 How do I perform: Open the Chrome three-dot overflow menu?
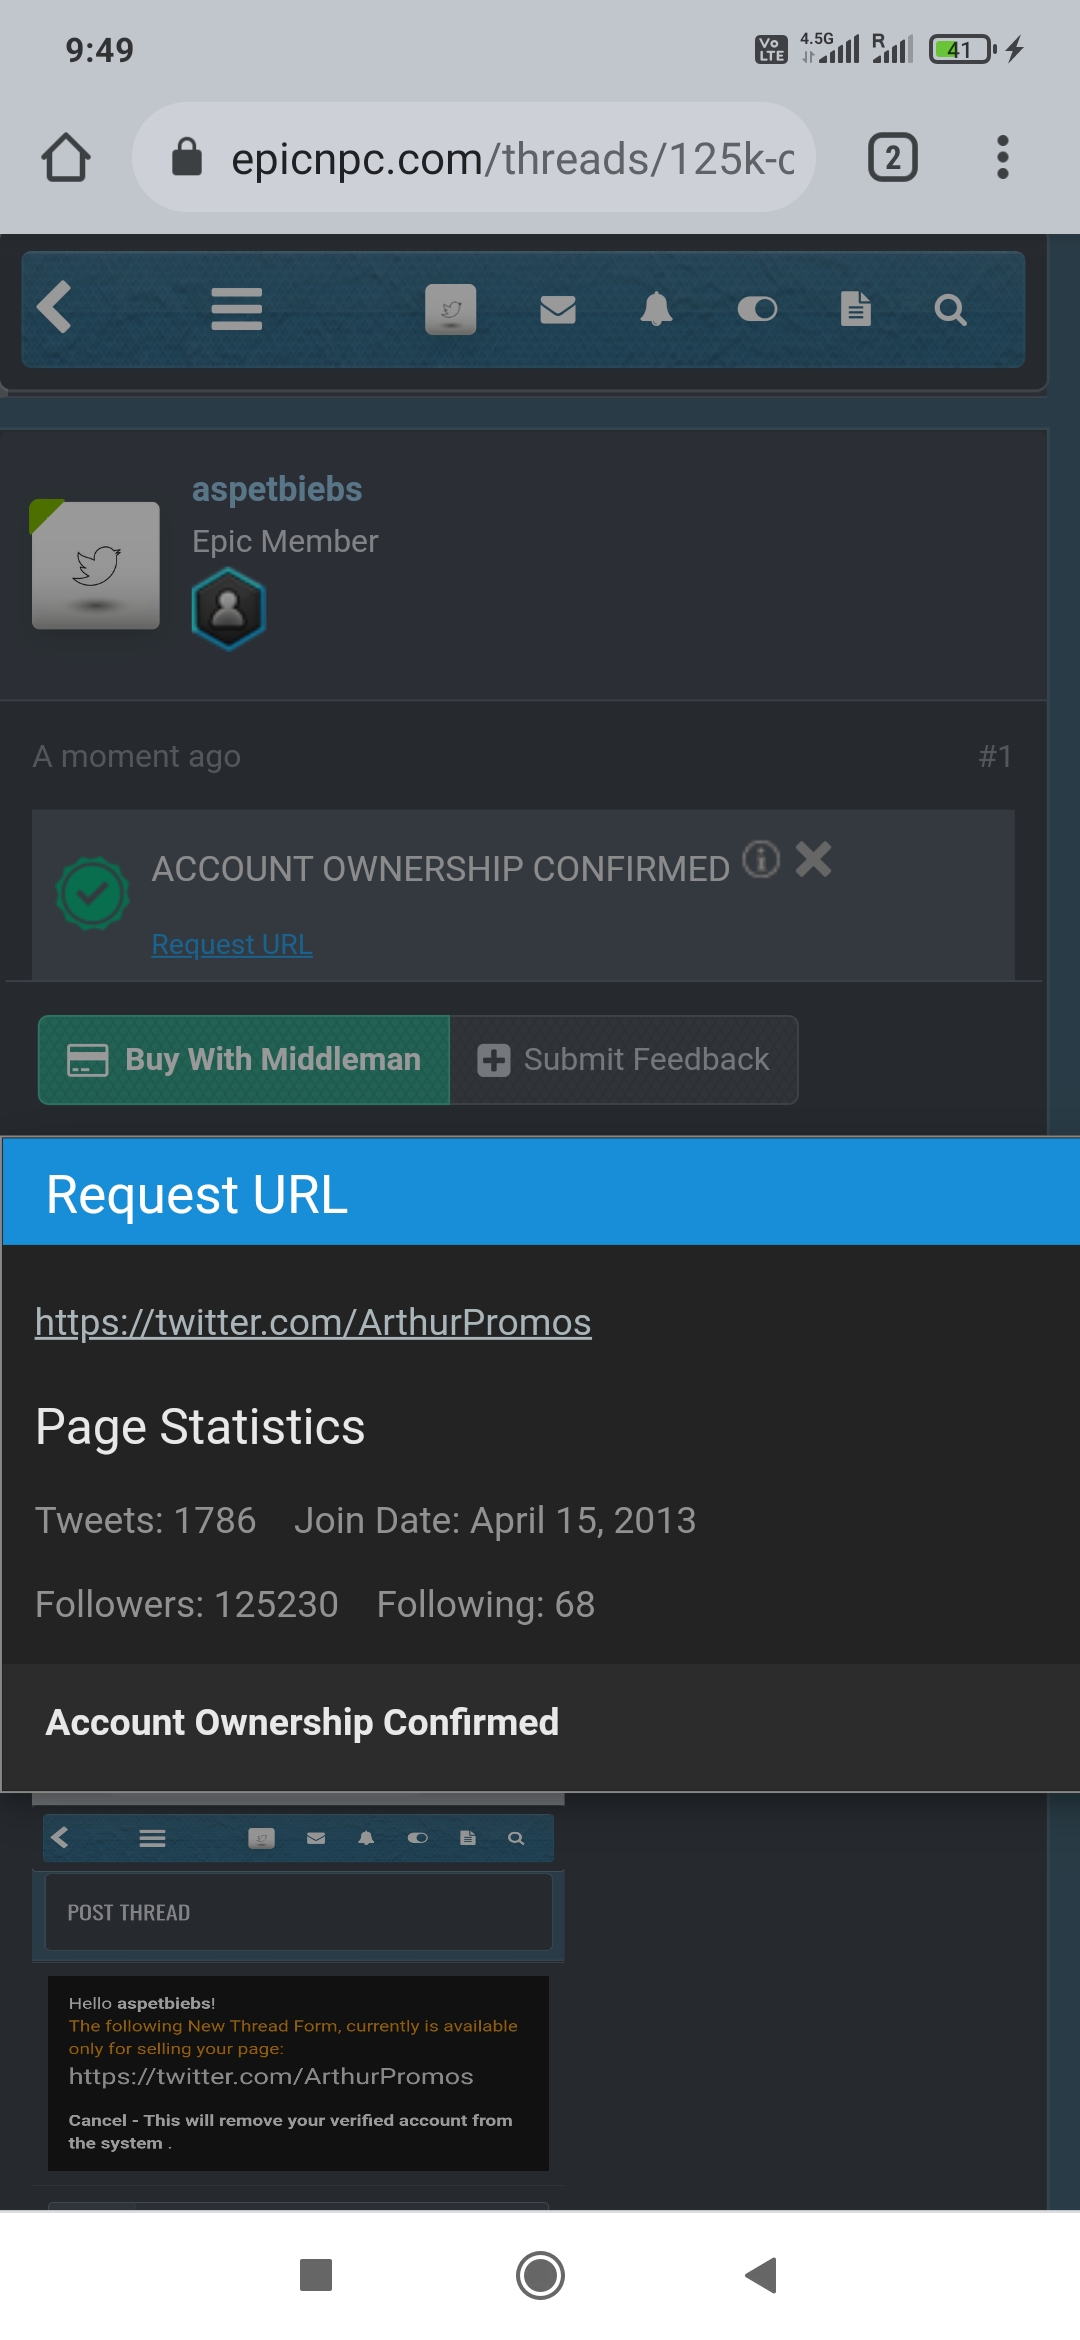pyautogui.click(x=1002, y=158)
